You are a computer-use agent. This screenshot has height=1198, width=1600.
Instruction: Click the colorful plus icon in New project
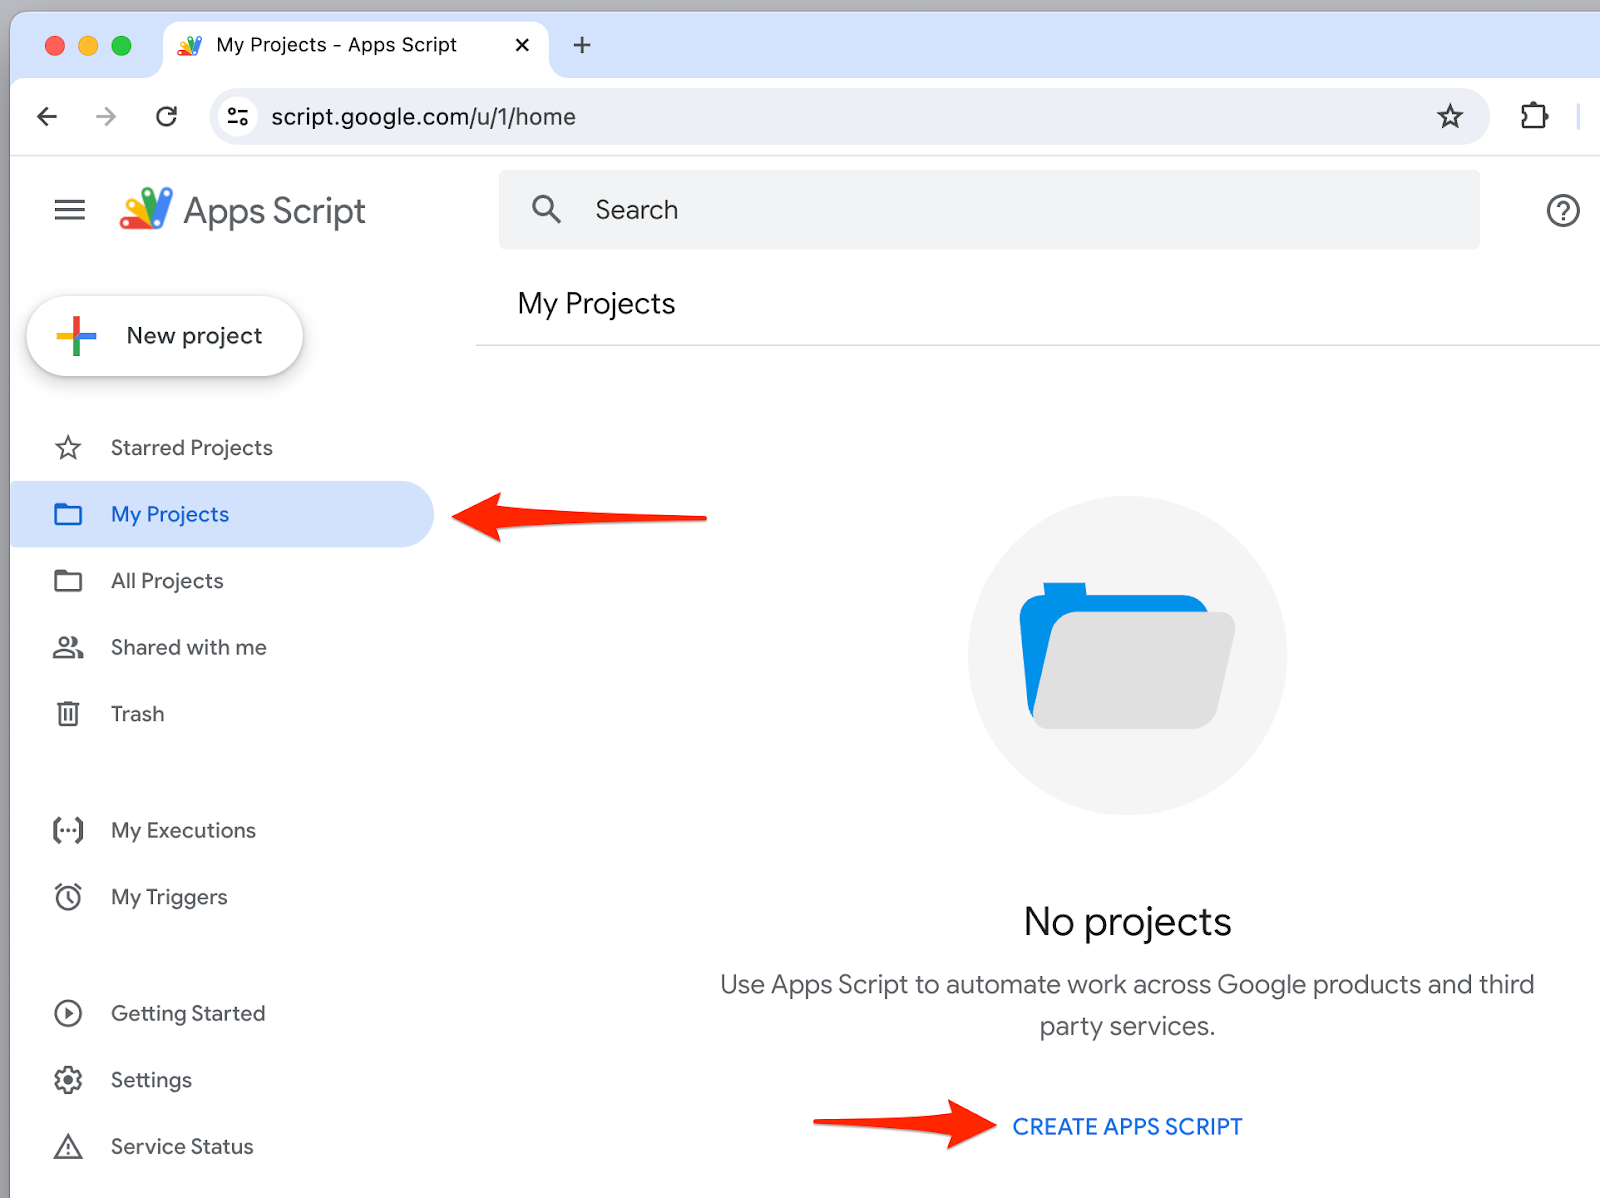coord(76,336)
